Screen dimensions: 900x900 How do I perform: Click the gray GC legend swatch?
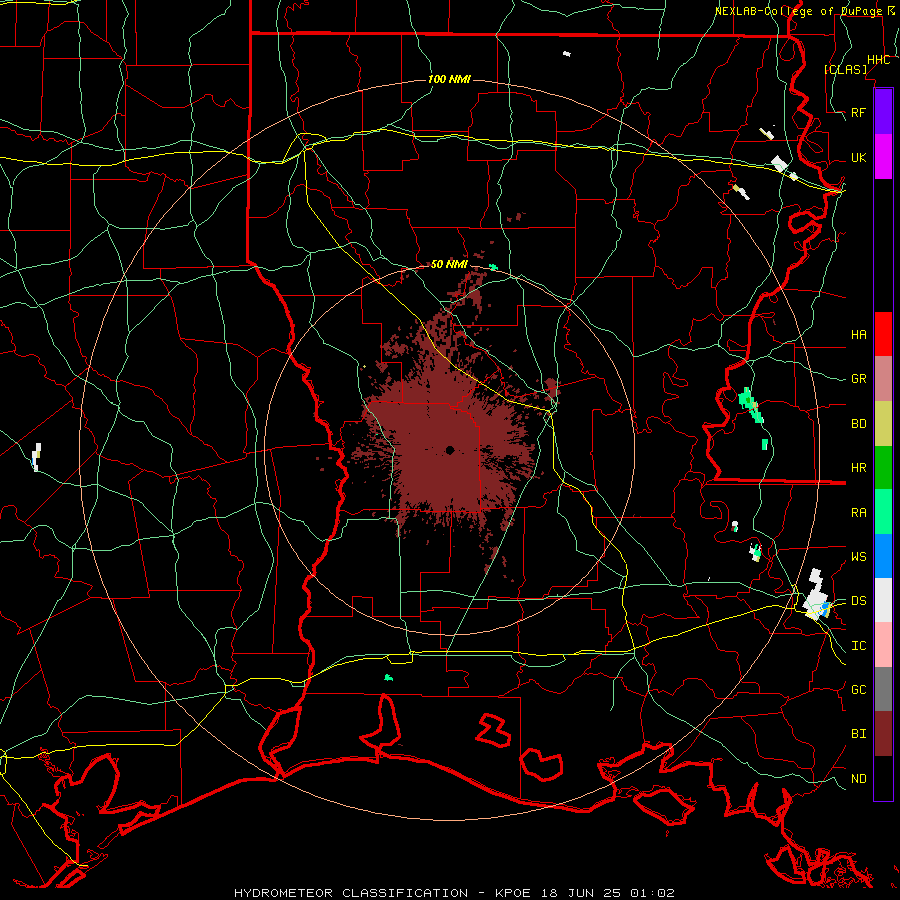click(883, 689)
